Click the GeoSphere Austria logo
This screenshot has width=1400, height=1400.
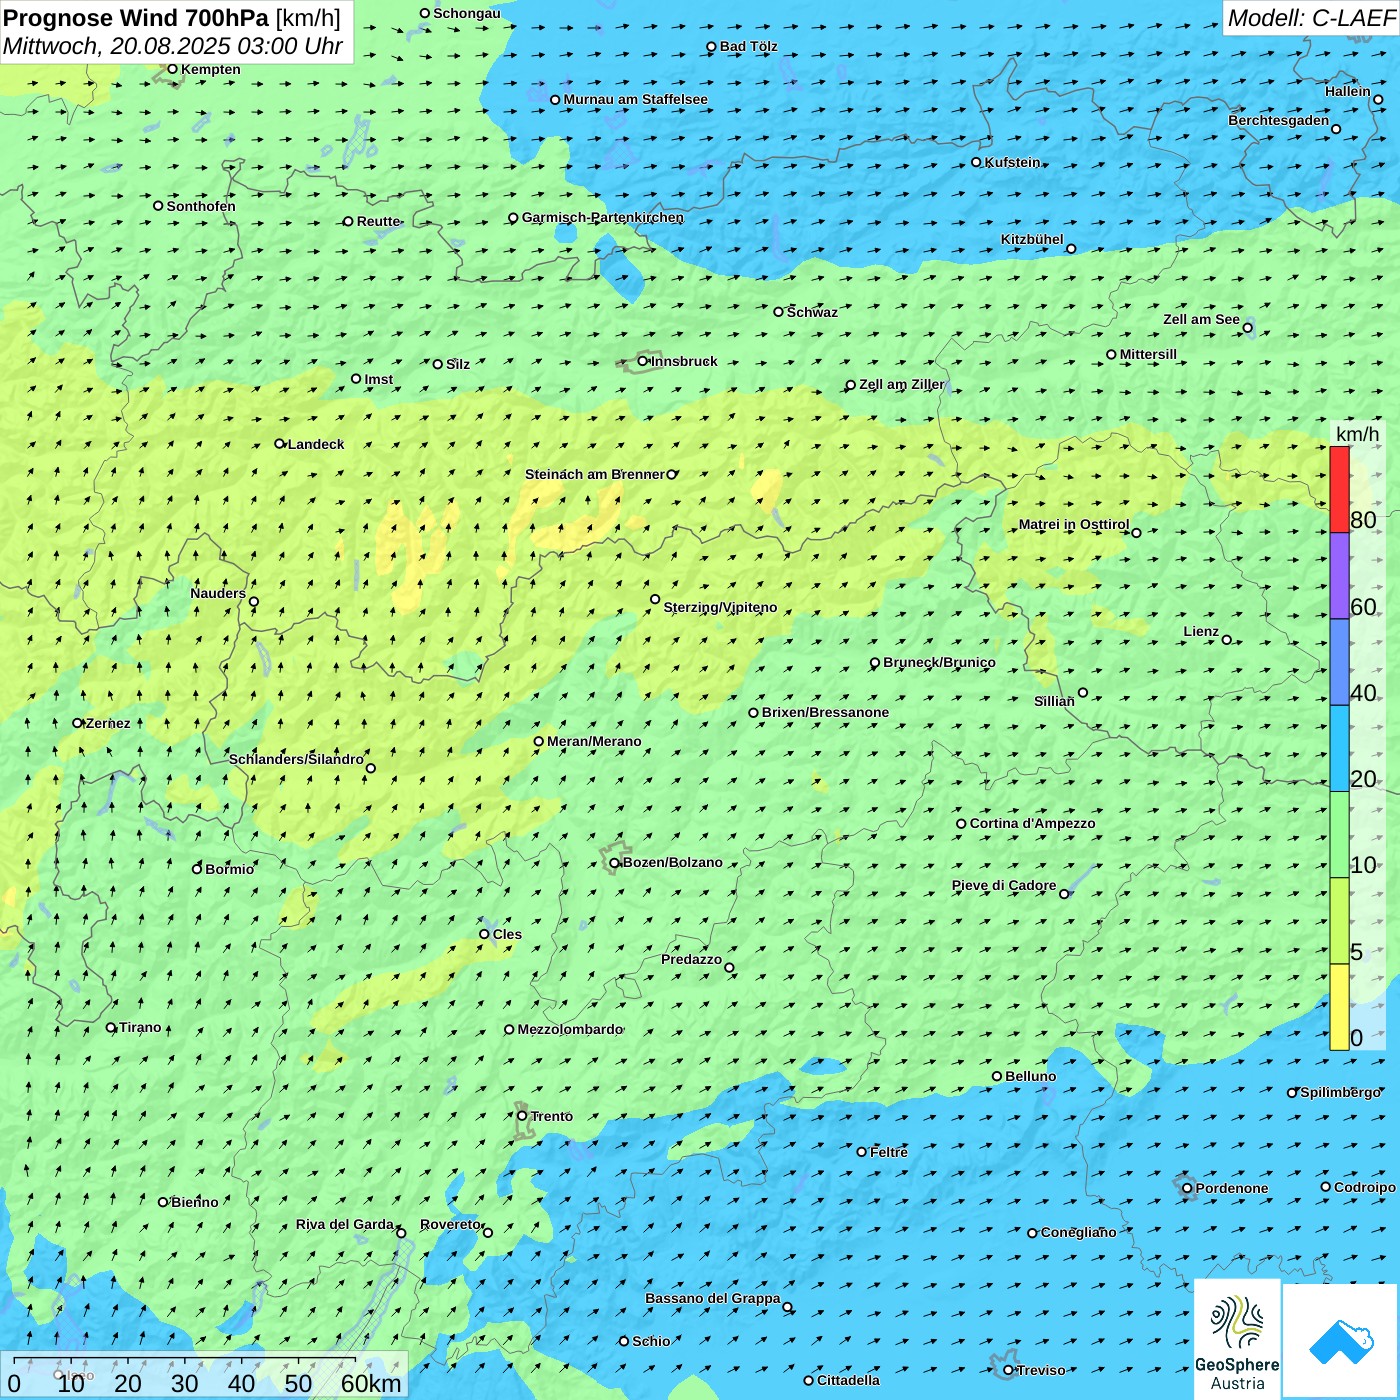[x=1237, y=1340]
